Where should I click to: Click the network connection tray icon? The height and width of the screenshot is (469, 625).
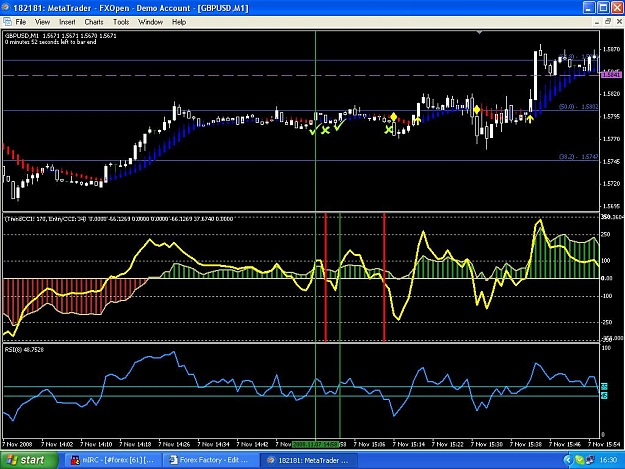click(x=590, y=460)
